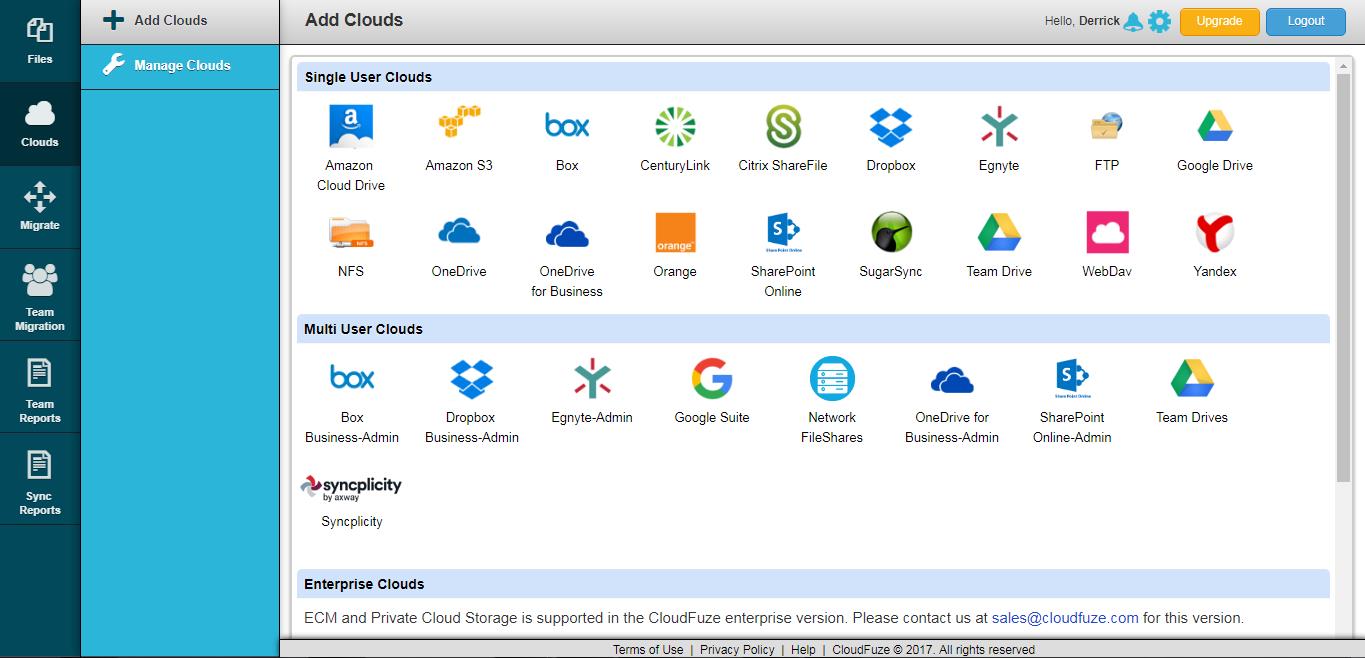Go to the Files section
The height and width of the screenshot is (658, 1365).
click(39, 40)
